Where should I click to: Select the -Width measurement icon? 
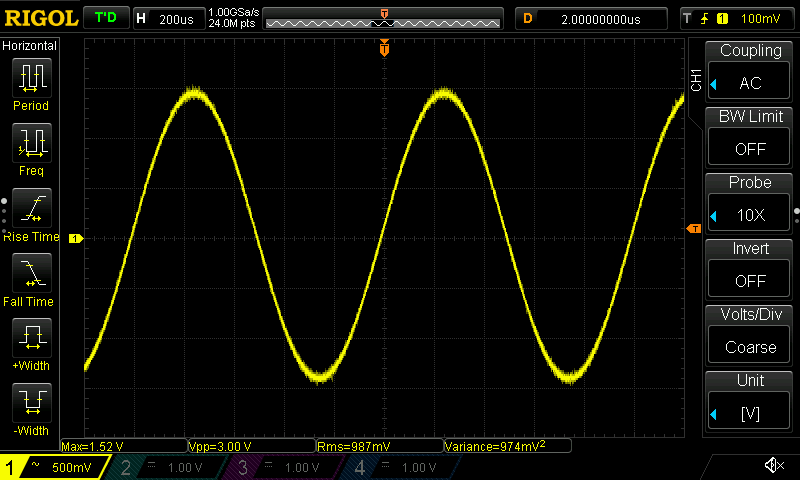pyautogui.click(x=31, y=405)
